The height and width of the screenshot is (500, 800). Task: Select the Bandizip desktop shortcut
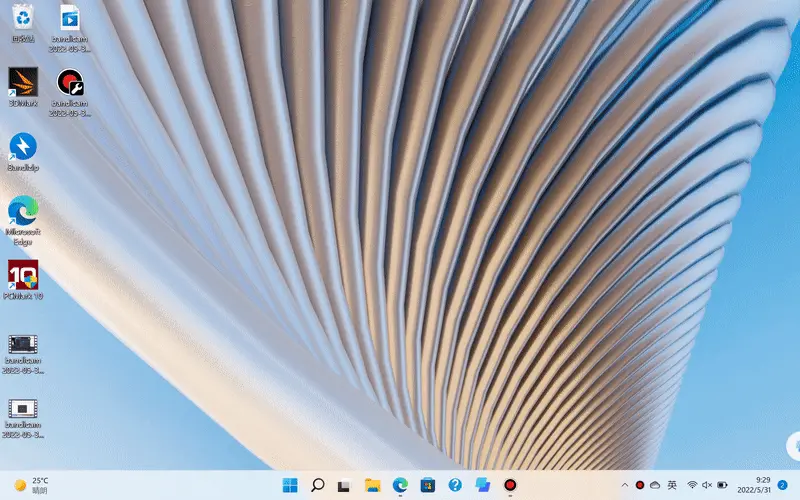click(22, 147)
